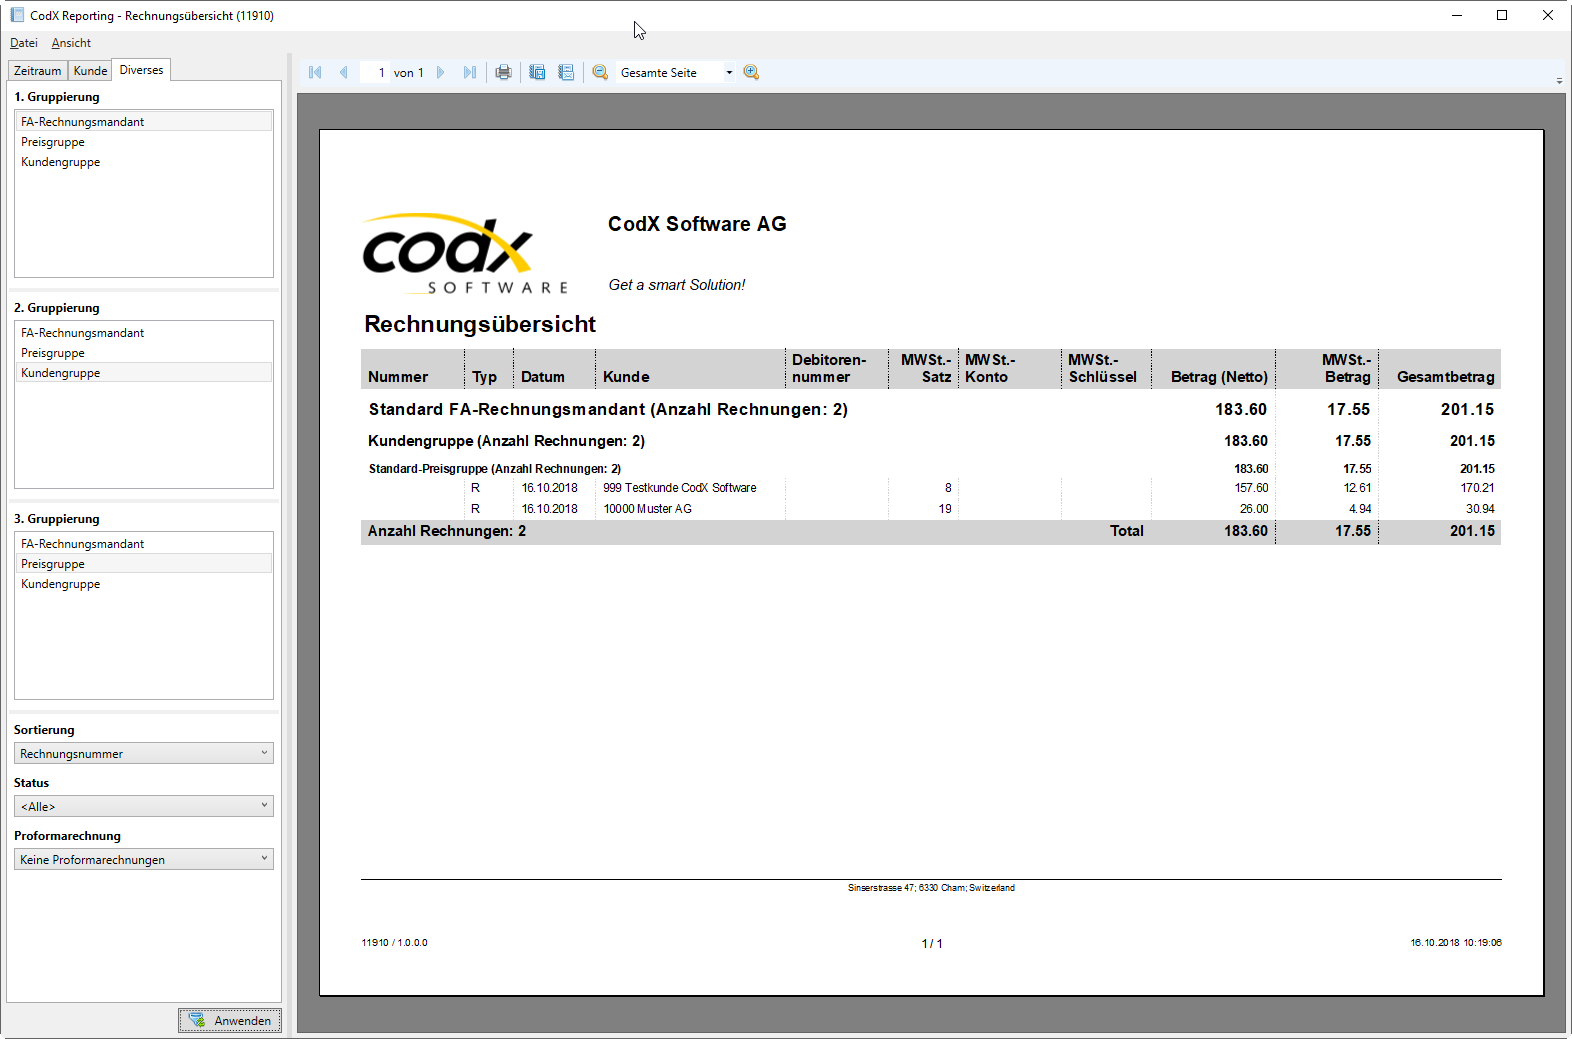The height and width of the screenshot is (1039, 1572).
Task: Jump to last page of report
Action: [x=469, y=72]
